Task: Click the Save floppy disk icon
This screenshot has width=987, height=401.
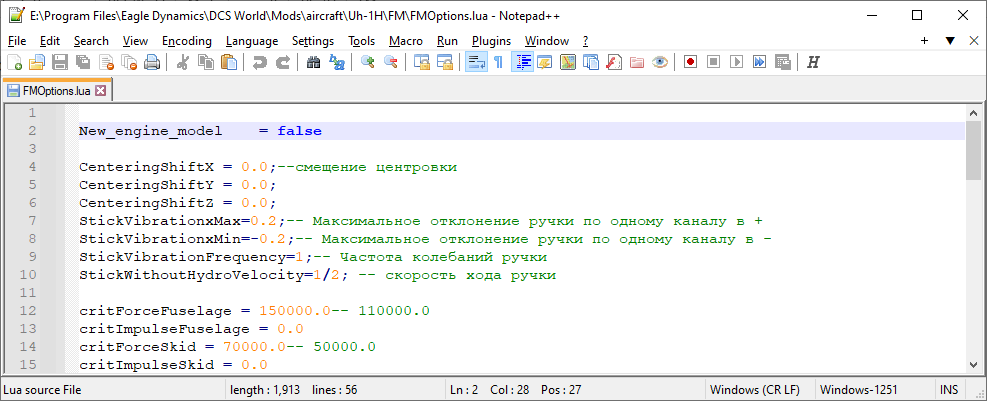Action: 60,62
